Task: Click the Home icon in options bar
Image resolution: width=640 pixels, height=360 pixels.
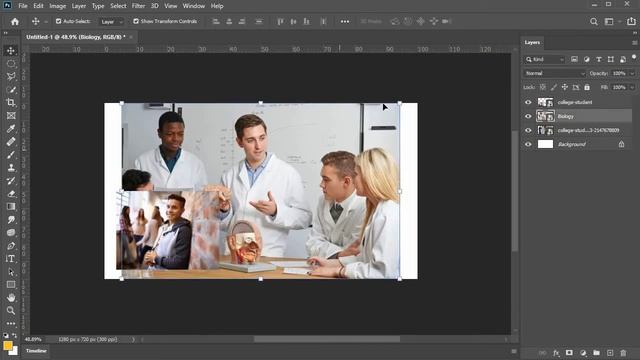Action: click(x=15, y=22)
